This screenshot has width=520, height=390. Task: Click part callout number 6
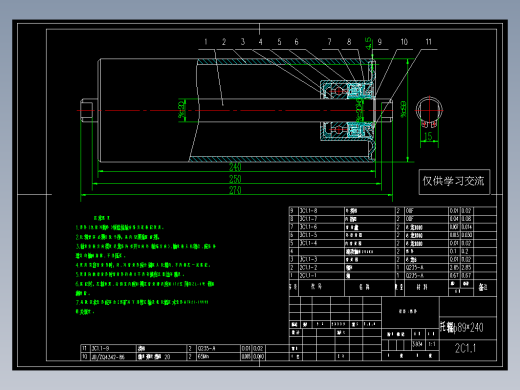point(296,42)
